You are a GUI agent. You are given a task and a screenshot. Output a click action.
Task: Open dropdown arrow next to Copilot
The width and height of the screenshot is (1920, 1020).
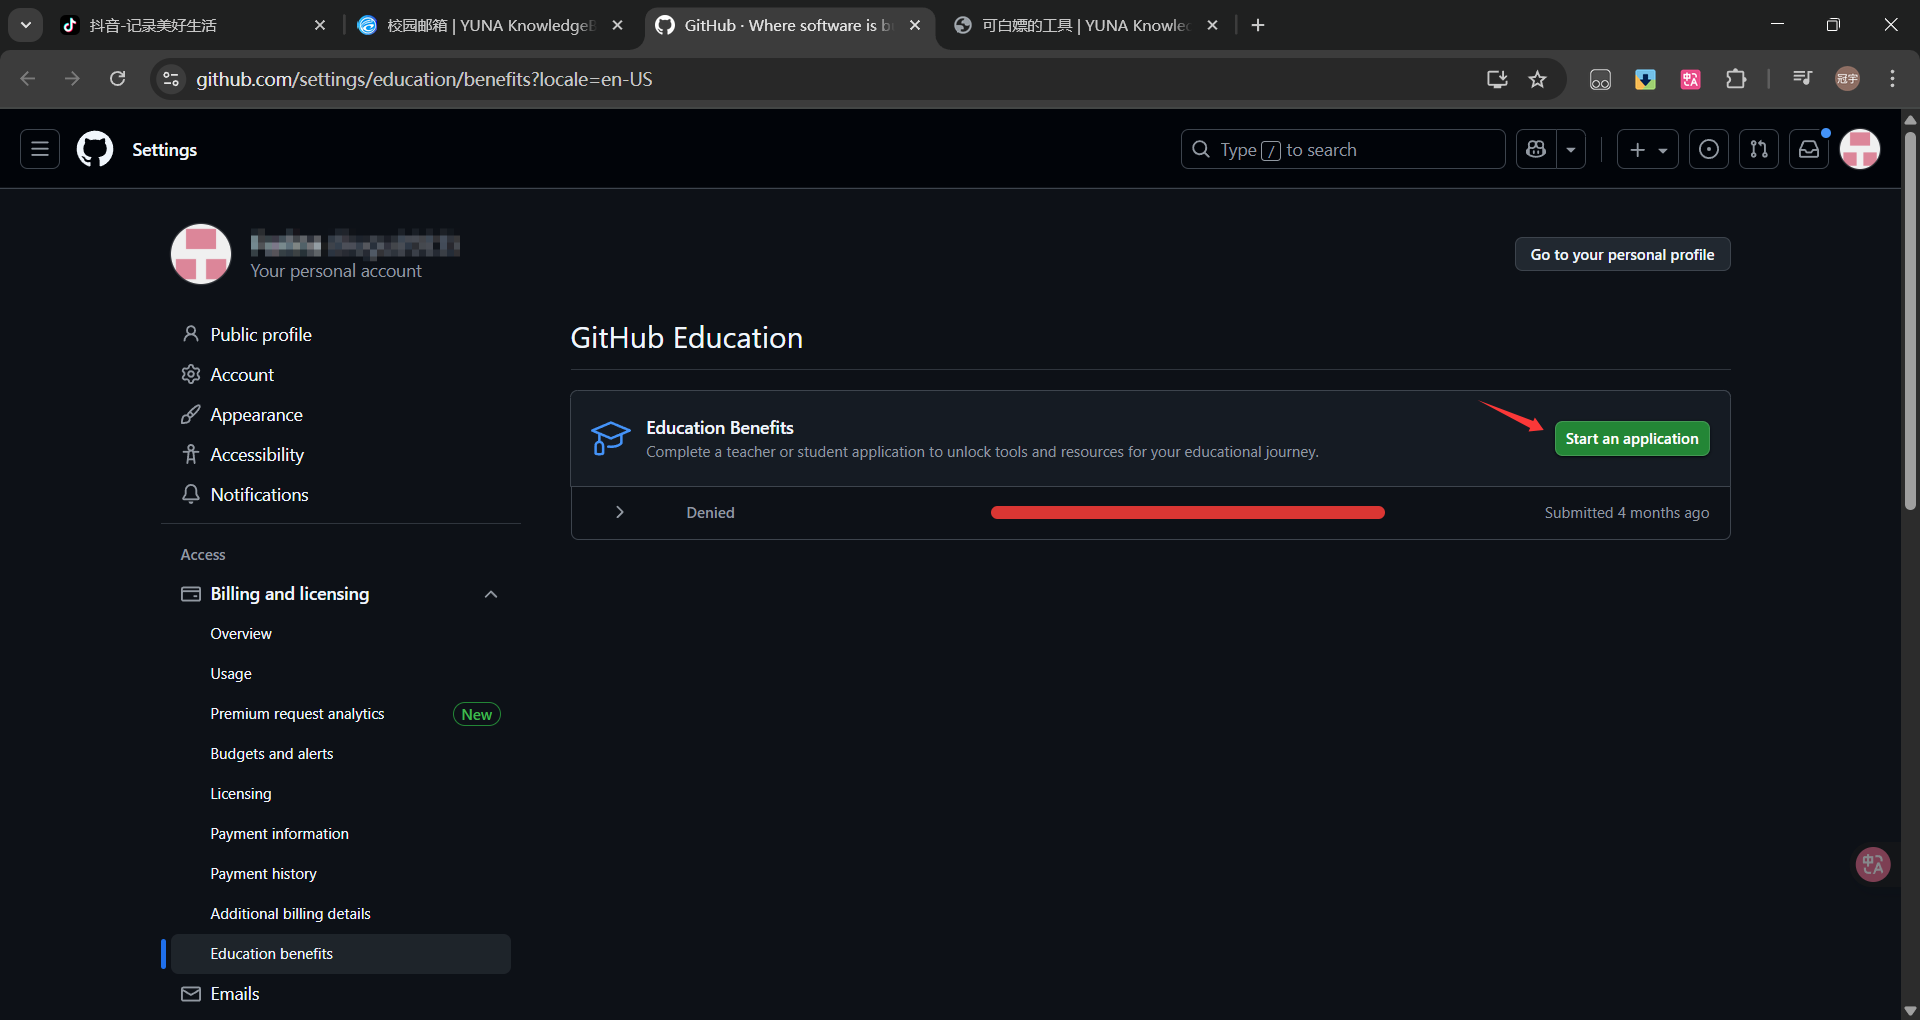tap(1571, 149)
